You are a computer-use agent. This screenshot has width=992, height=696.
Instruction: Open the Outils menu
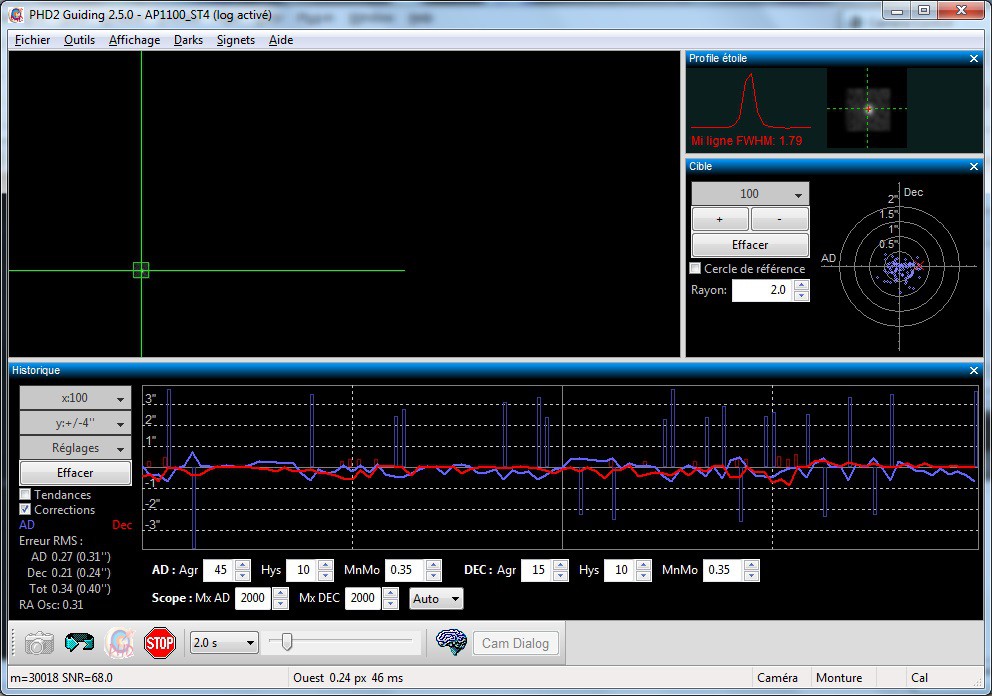point(79,40)
